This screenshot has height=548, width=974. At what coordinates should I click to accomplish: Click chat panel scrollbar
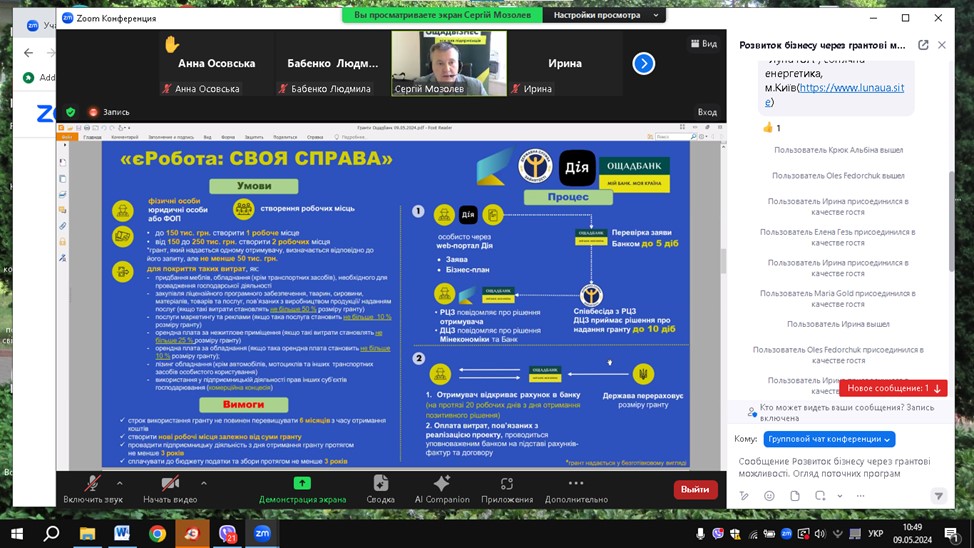tap(951, 221)
